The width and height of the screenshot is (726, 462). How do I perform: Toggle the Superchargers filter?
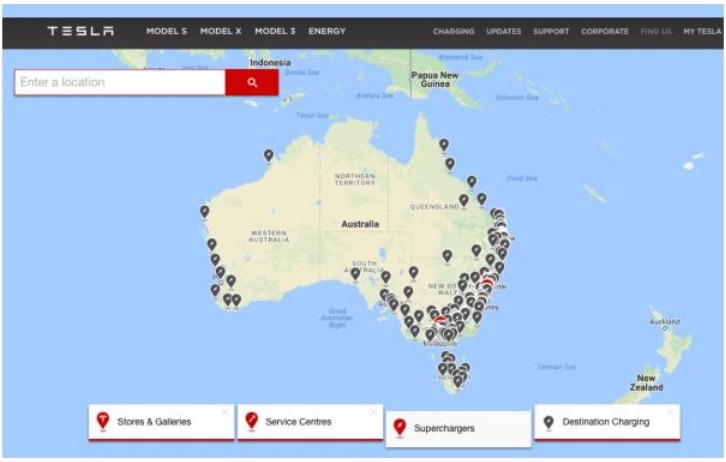coord(458,429)
